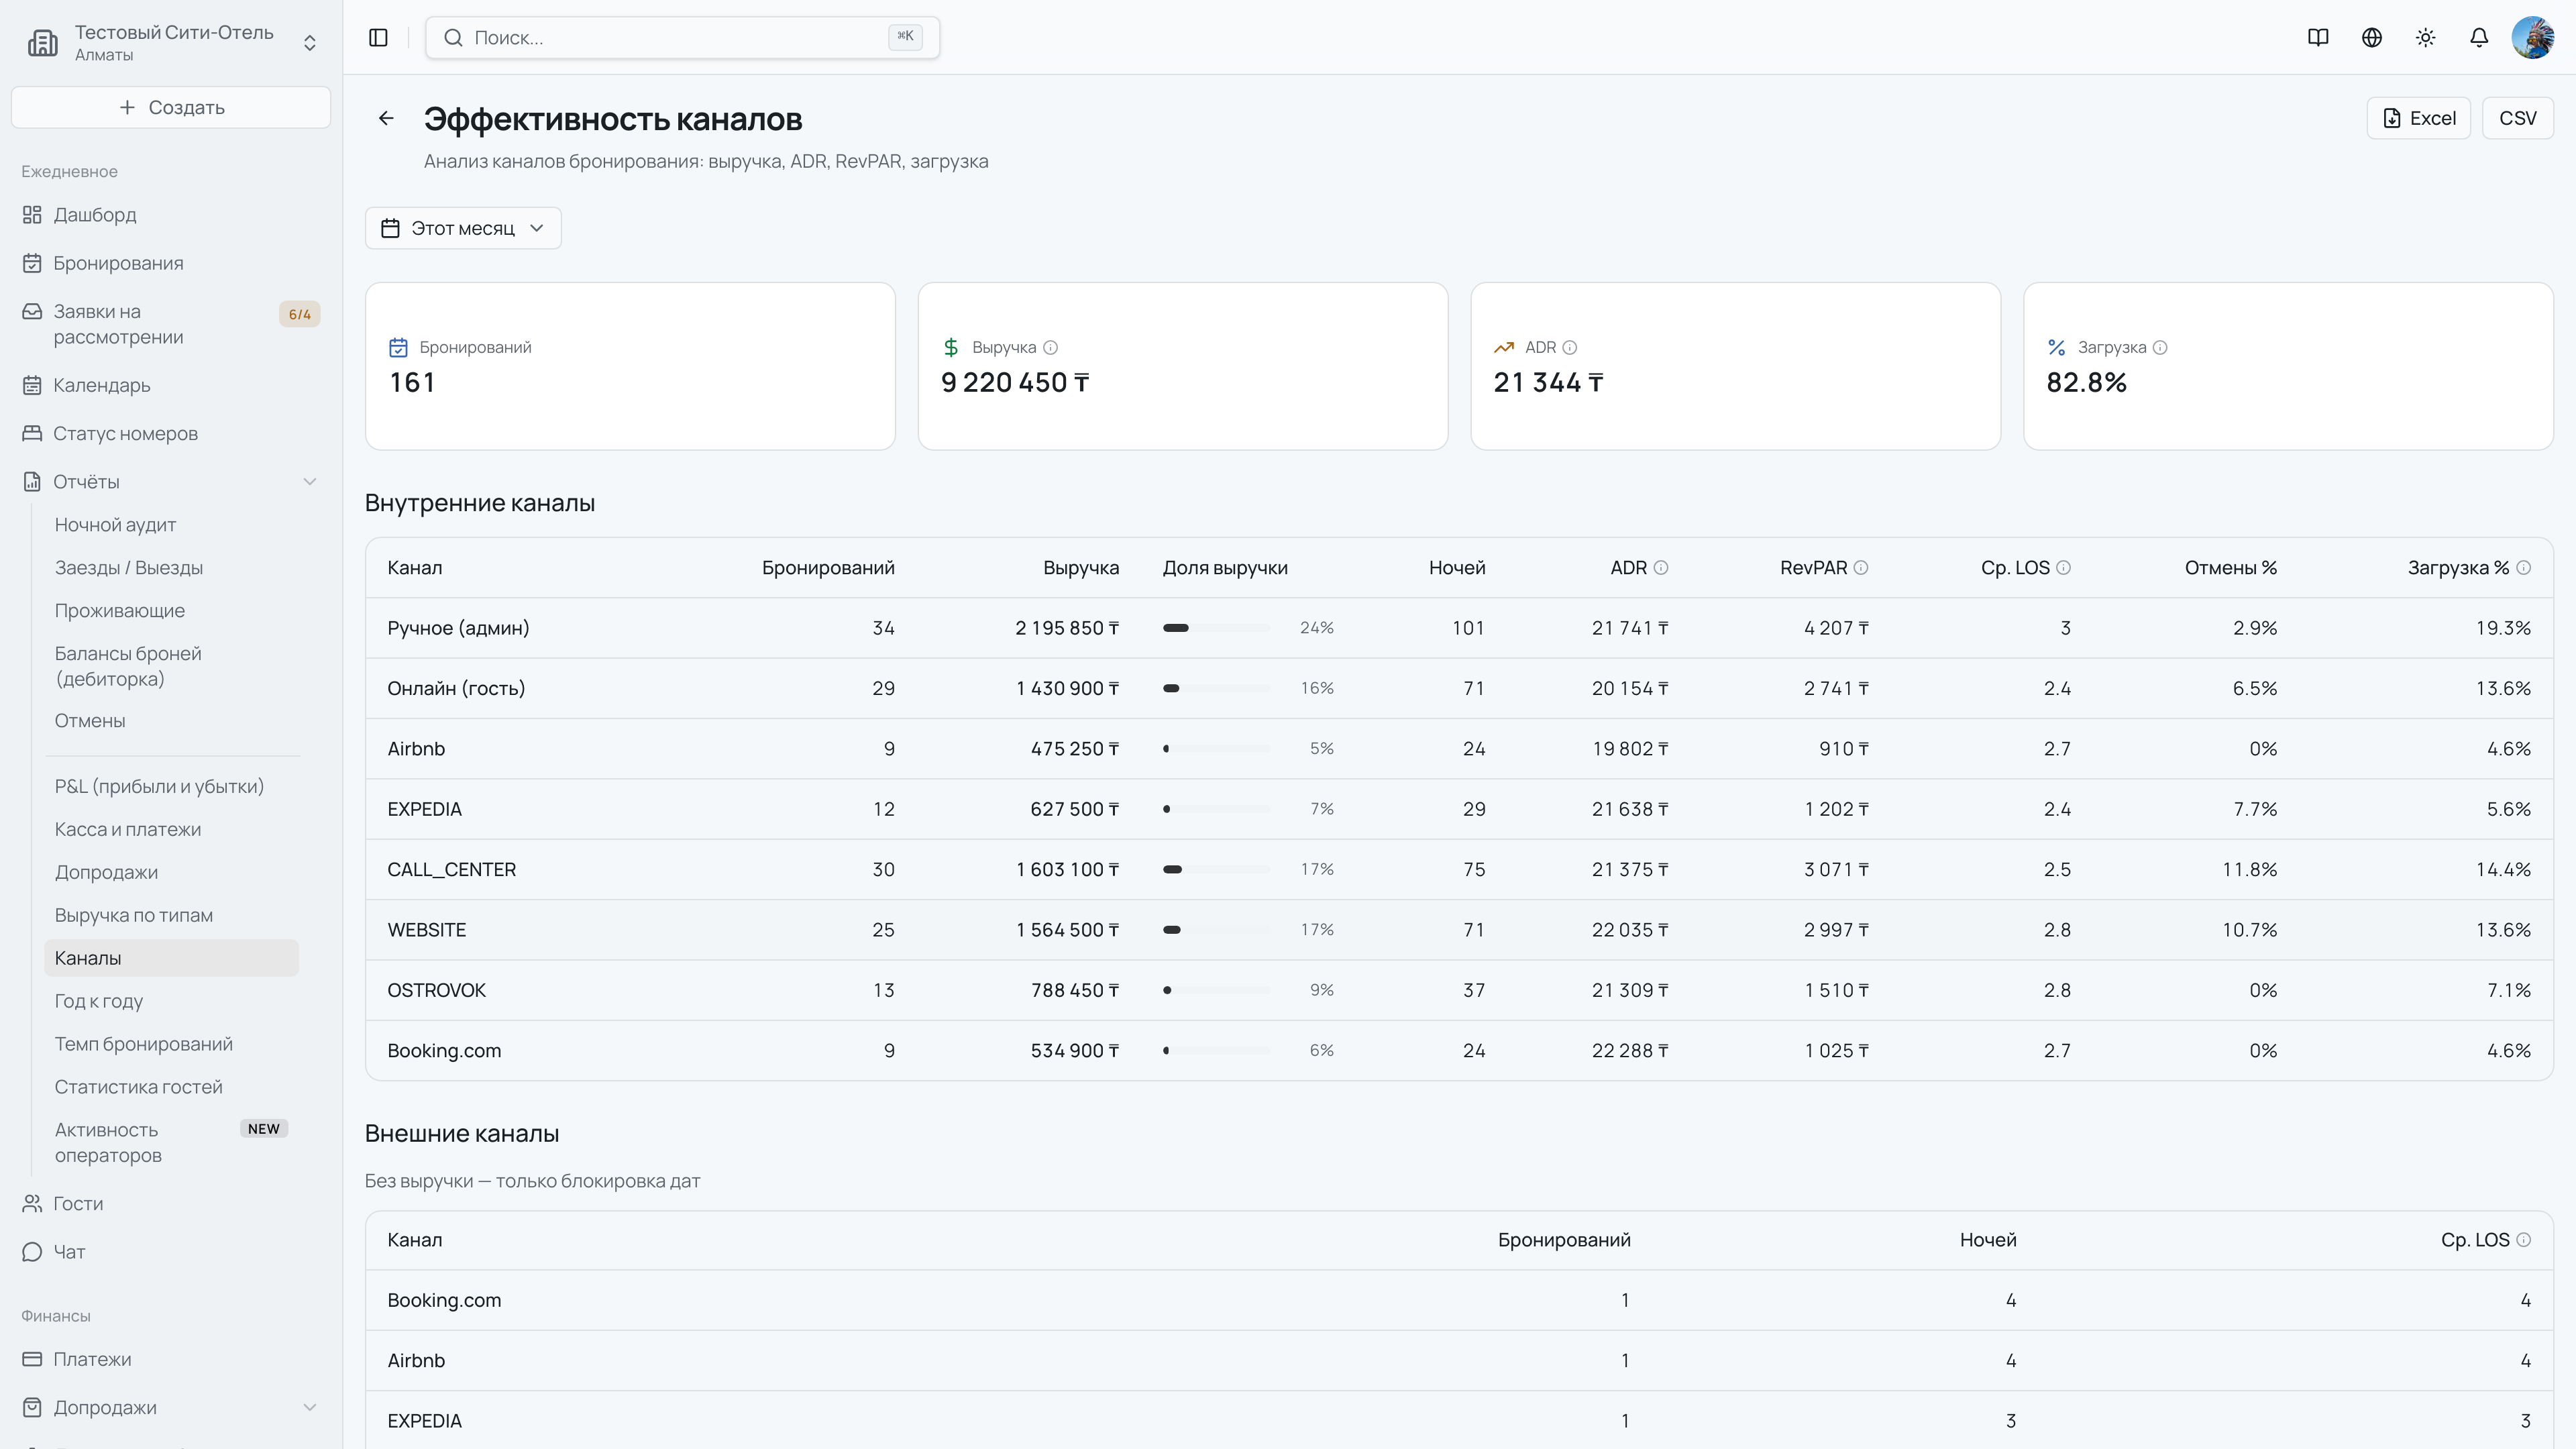Open the hotel switcher Тестовый Сити-Отель

click(x=171, y=43)
